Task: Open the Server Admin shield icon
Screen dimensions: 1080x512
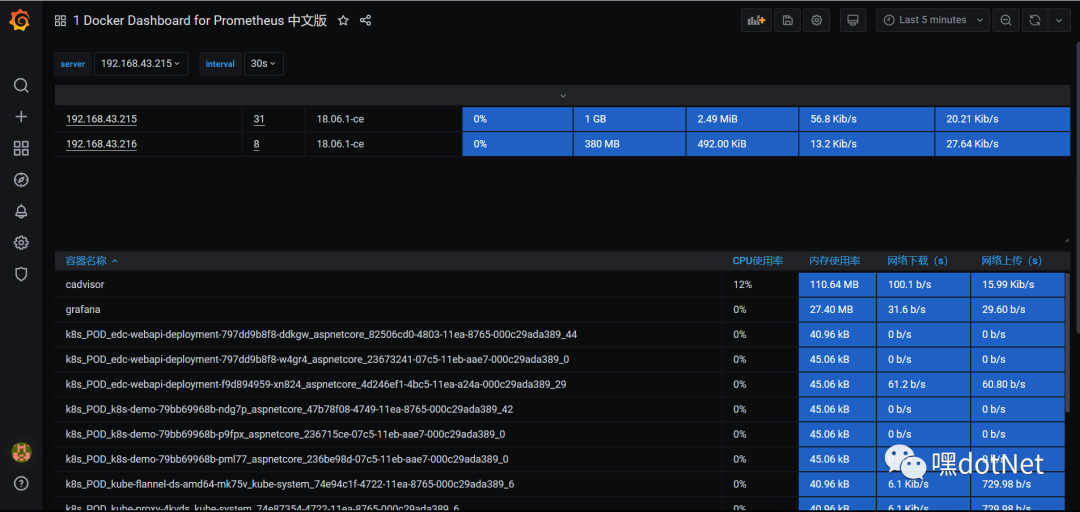Action: (21, 274)
